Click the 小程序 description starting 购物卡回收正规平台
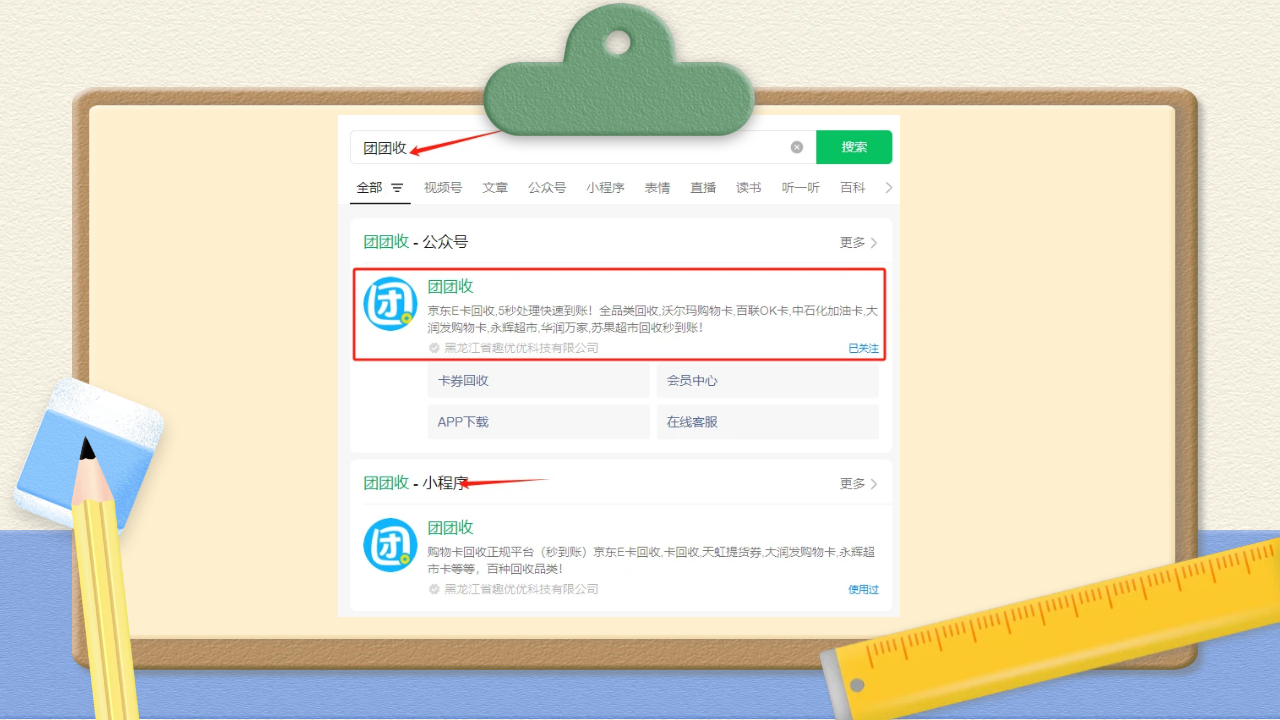The height and width of the screenshot is (720, 1280). point(652,560)
